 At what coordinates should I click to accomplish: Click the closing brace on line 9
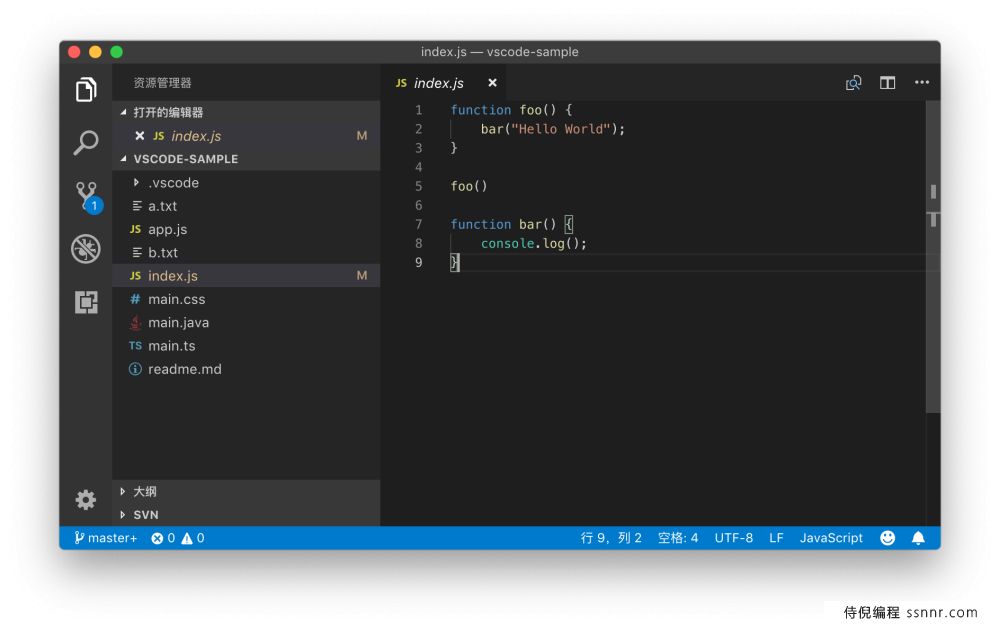point(454,262)
